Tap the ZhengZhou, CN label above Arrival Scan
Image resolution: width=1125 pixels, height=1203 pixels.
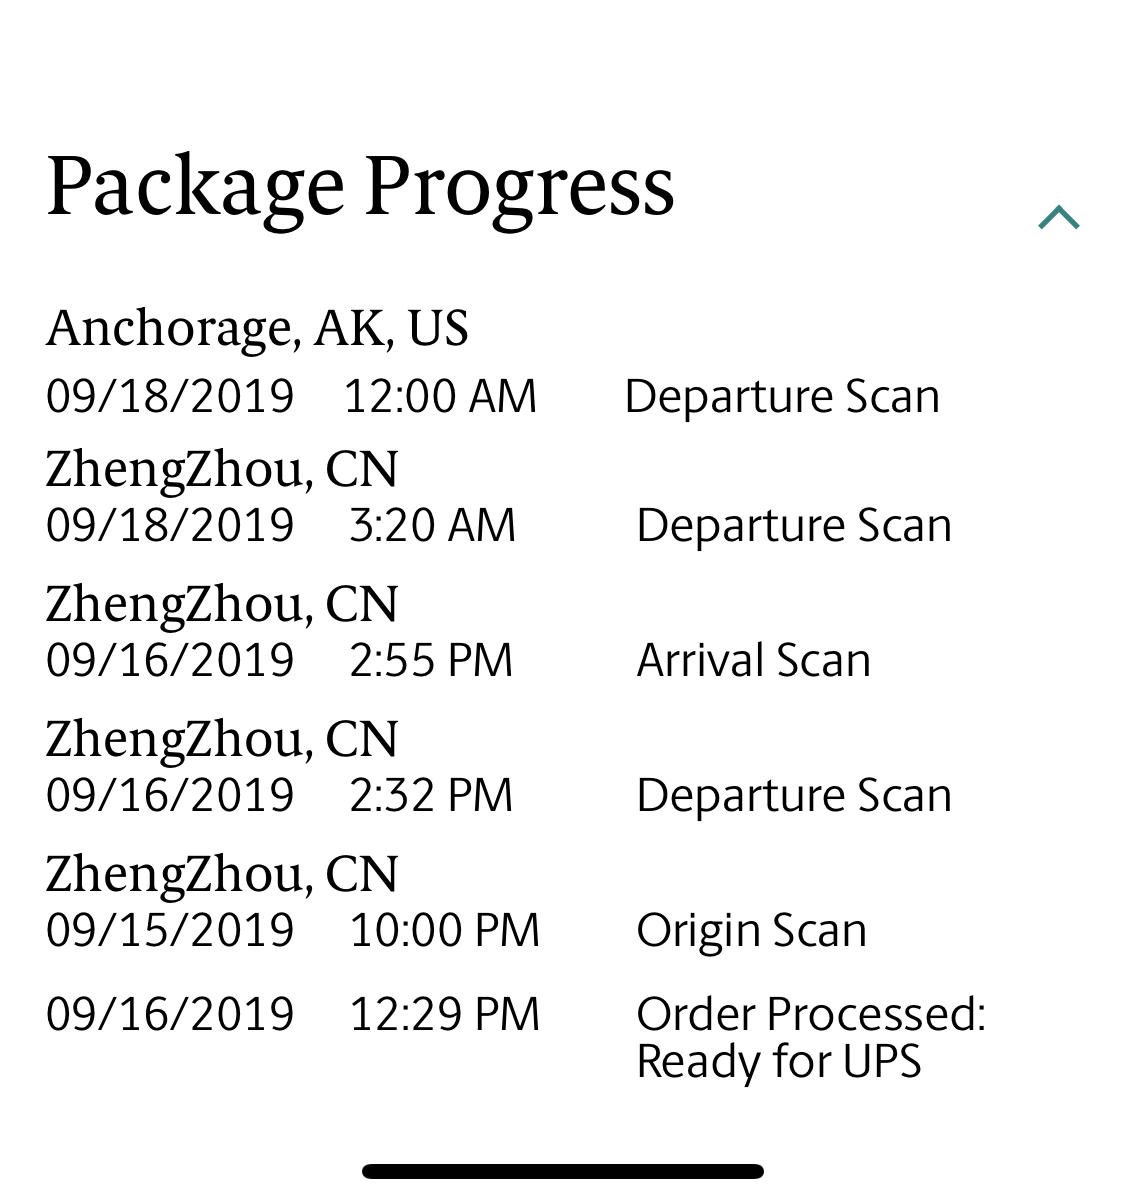coord(222,605)
